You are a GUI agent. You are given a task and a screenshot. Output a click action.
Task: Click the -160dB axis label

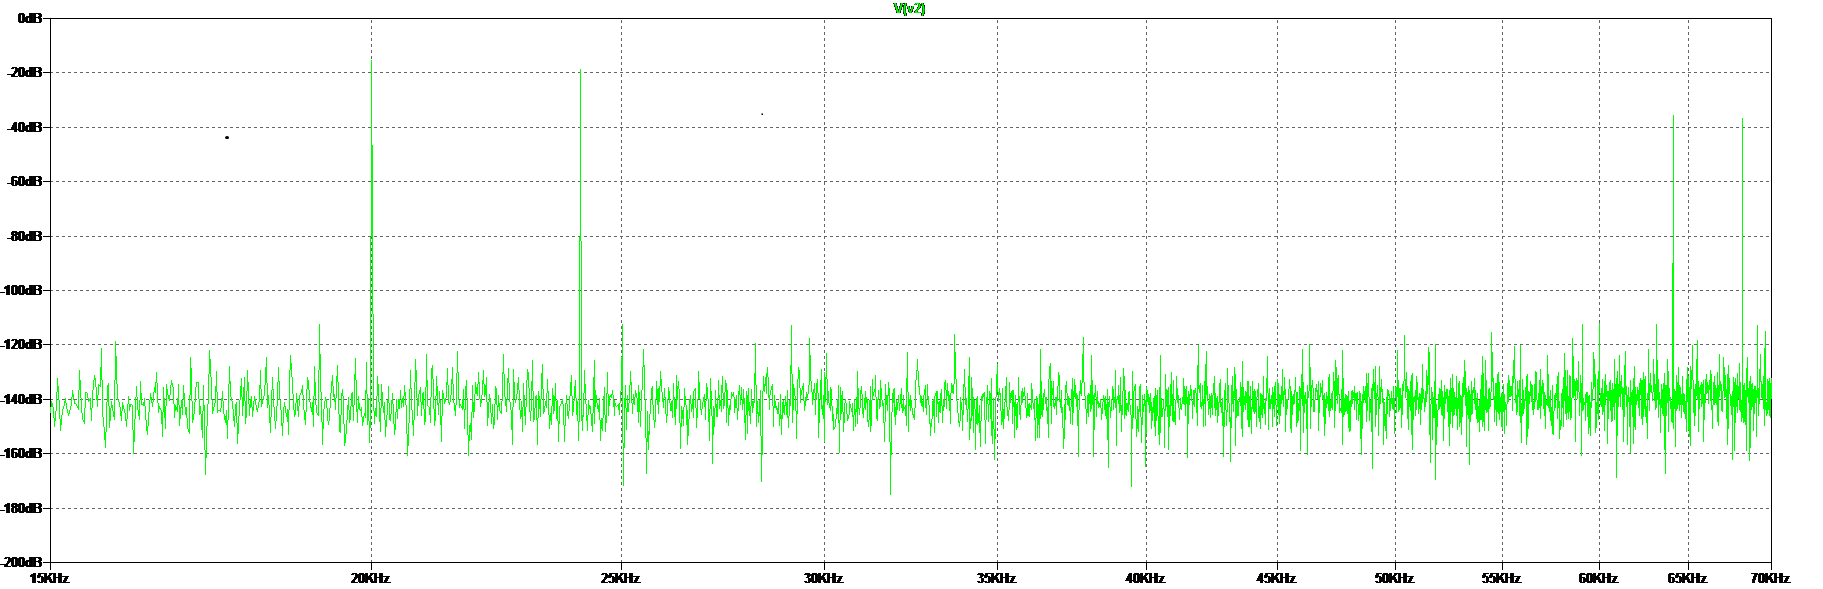(x=22, y=453)
